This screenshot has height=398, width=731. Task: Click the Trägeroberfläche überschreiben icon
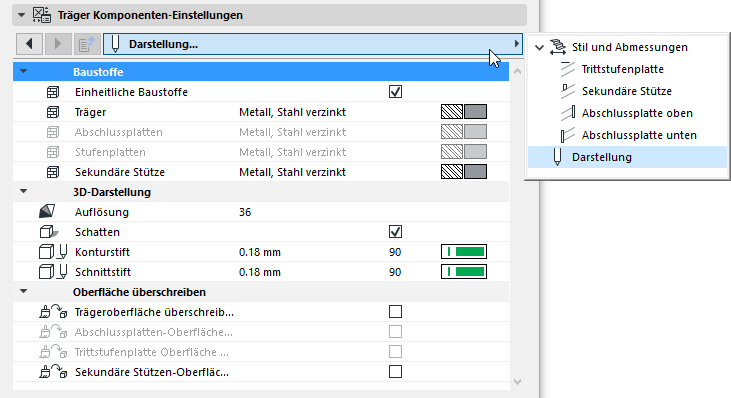tap(53, 311)
